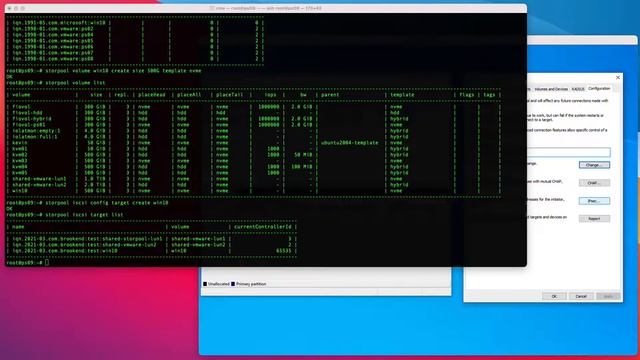
Task: Click 'storpool iscsi target list' command line
Action: pos(84,215)
